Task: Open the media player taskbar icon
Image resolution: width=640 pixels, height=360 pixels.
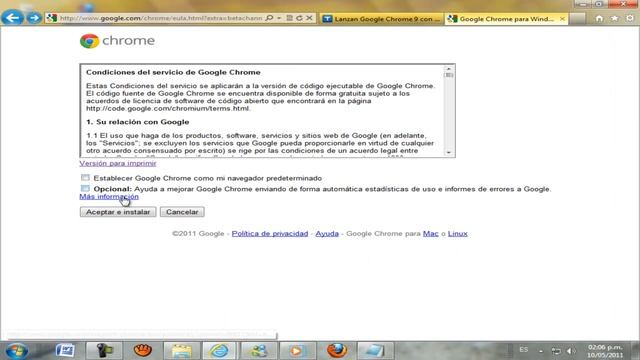Action: 297,351
